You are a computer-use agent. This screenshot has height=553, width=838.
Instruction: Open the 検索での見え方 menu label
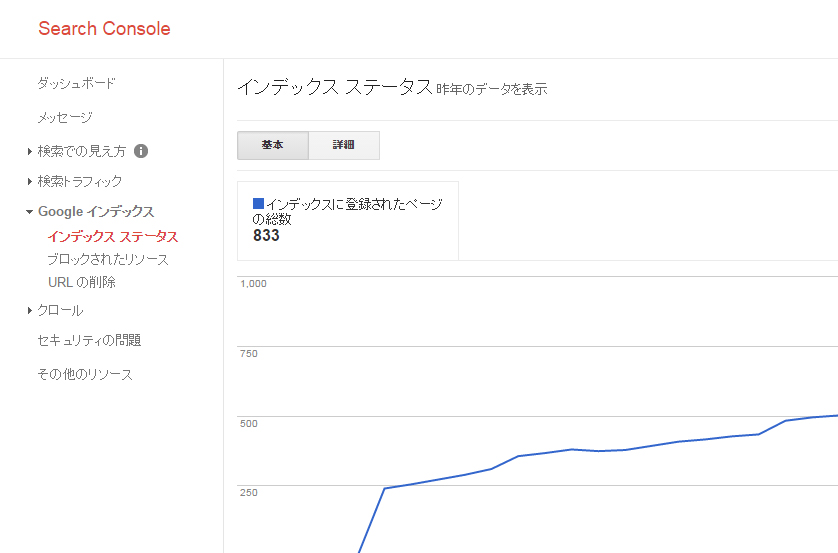point(82,151)
